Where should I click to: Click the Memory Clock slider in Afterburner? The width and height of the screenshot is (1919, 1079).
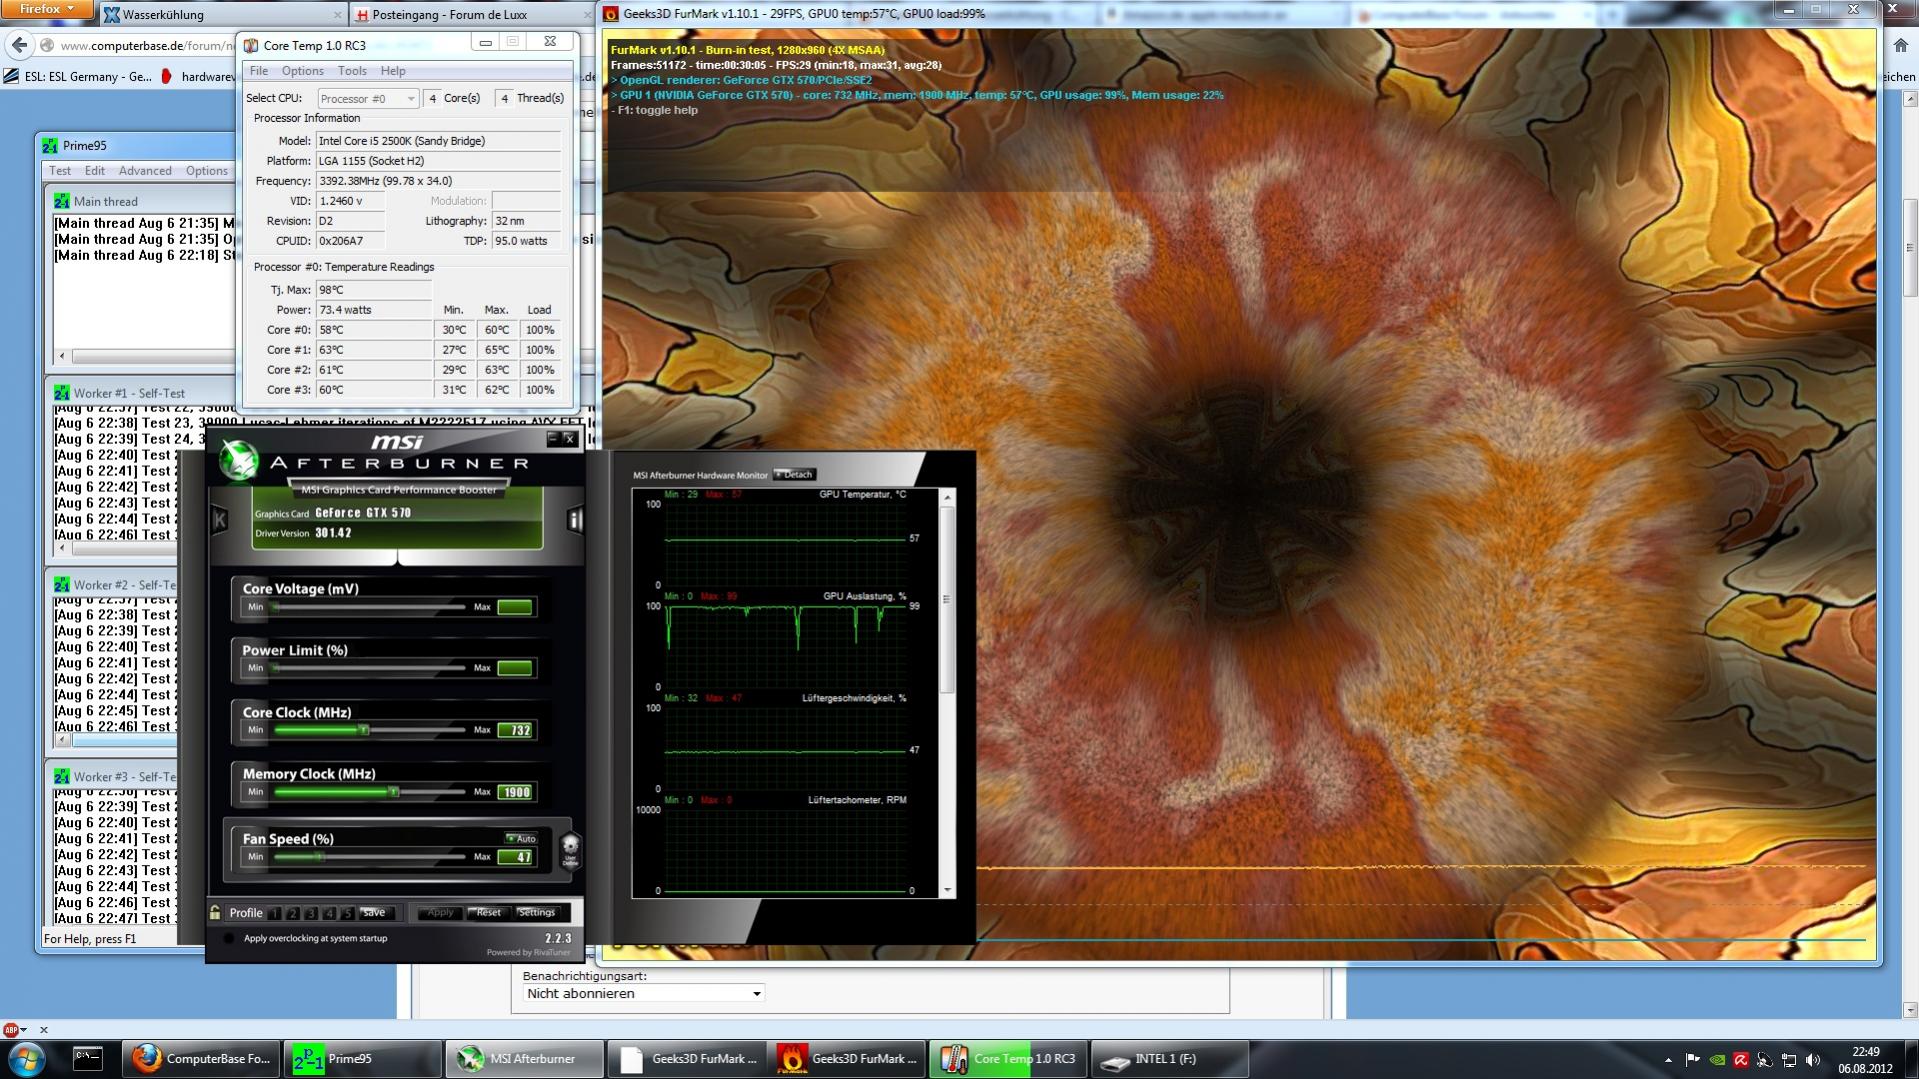point(369,792)
